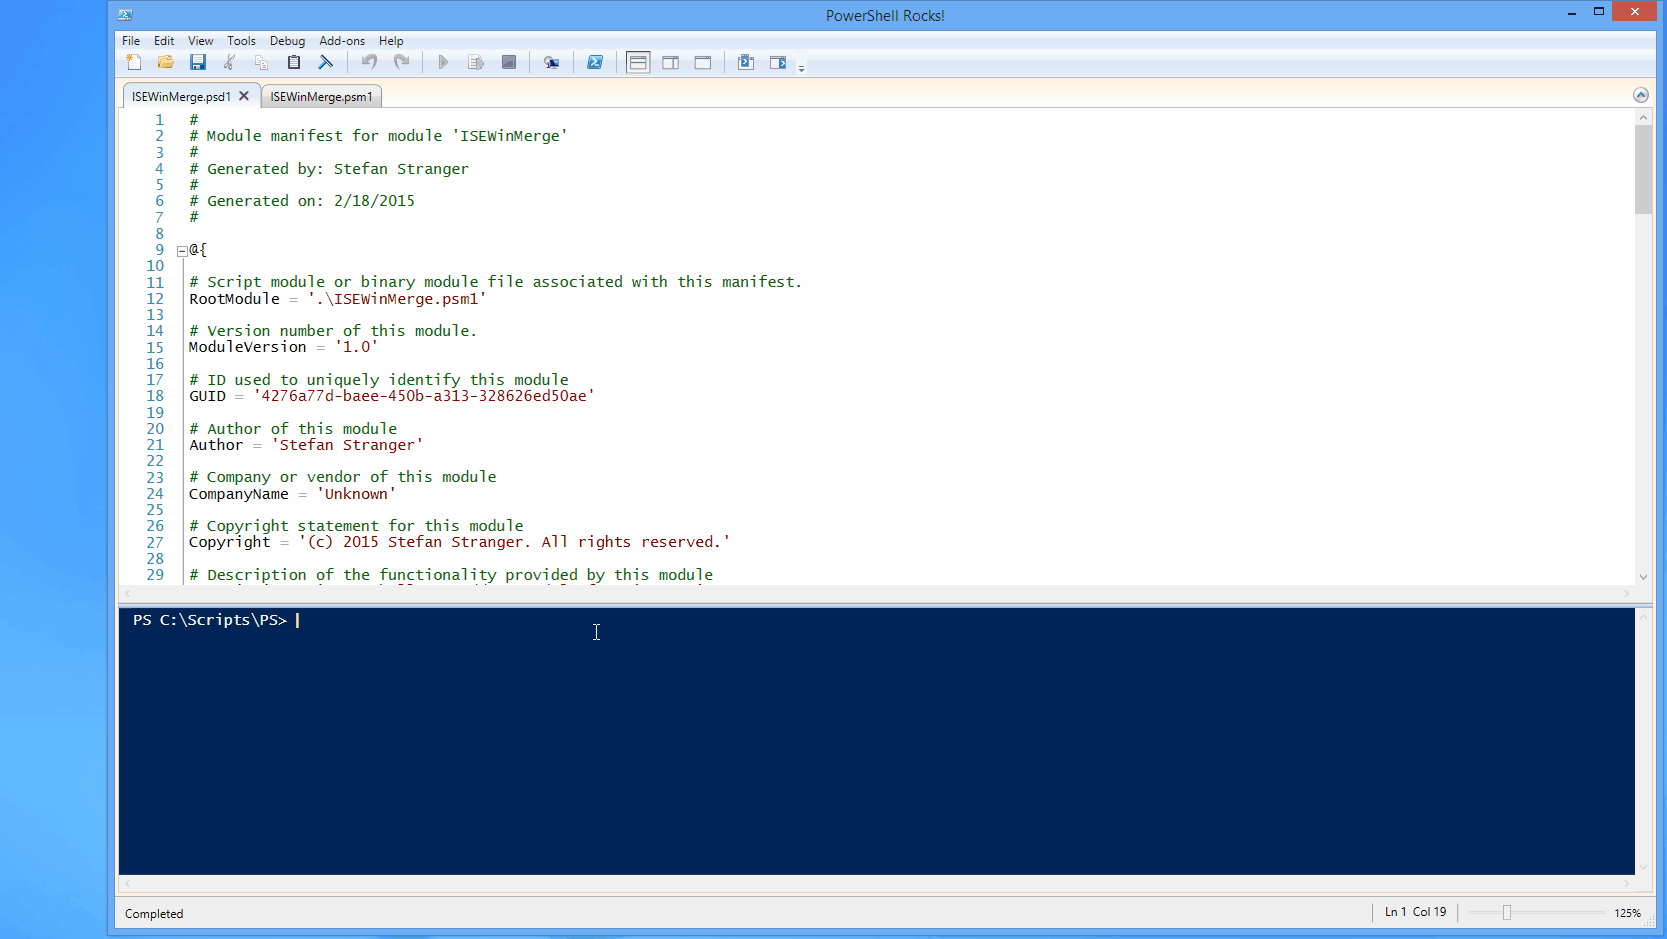Start PowerShell.exe from toolbar

[595, 62]
